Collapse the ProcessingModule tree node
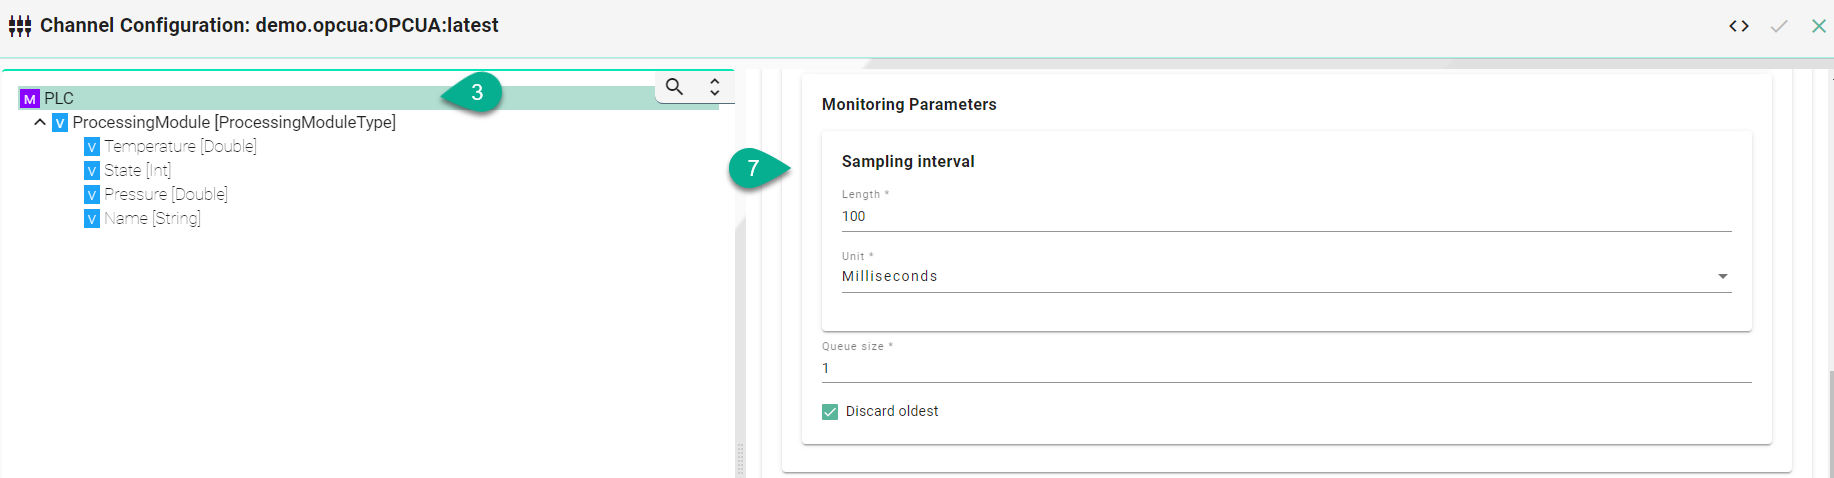 40,122
